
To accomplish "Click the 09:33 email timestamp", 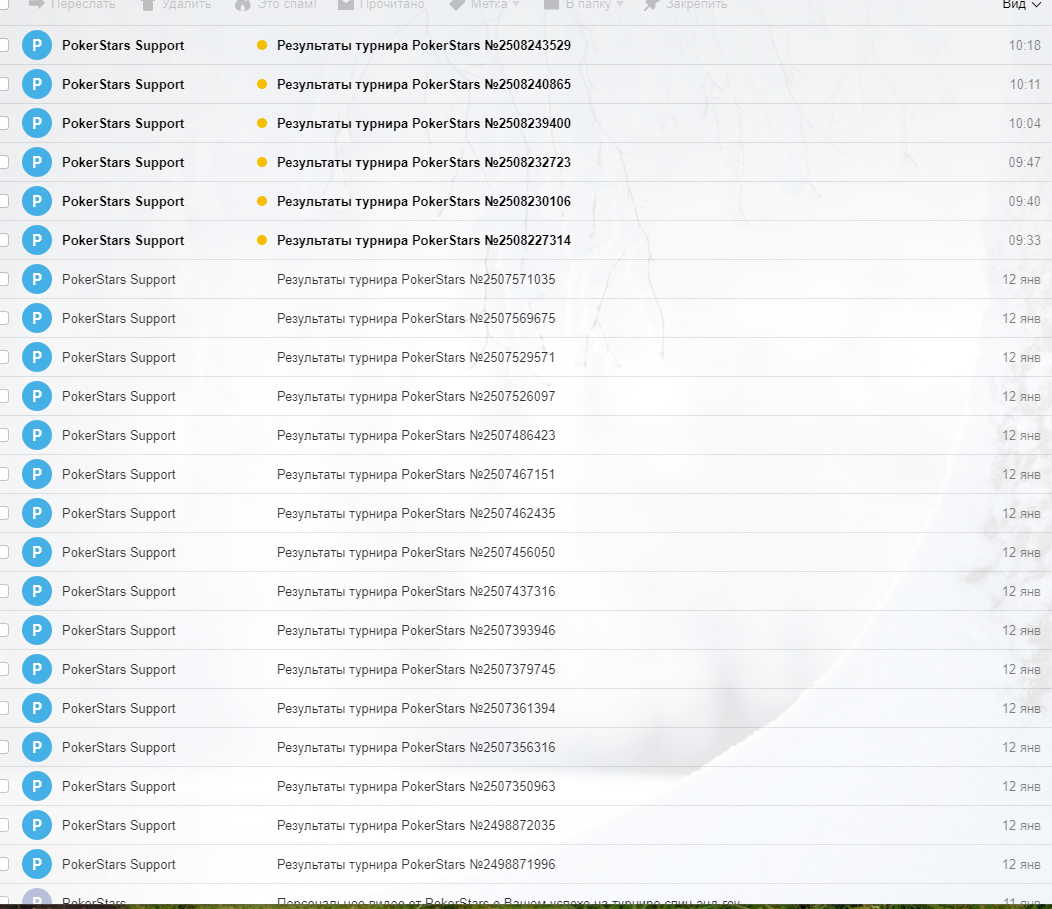I will (x=1024, y=240).
